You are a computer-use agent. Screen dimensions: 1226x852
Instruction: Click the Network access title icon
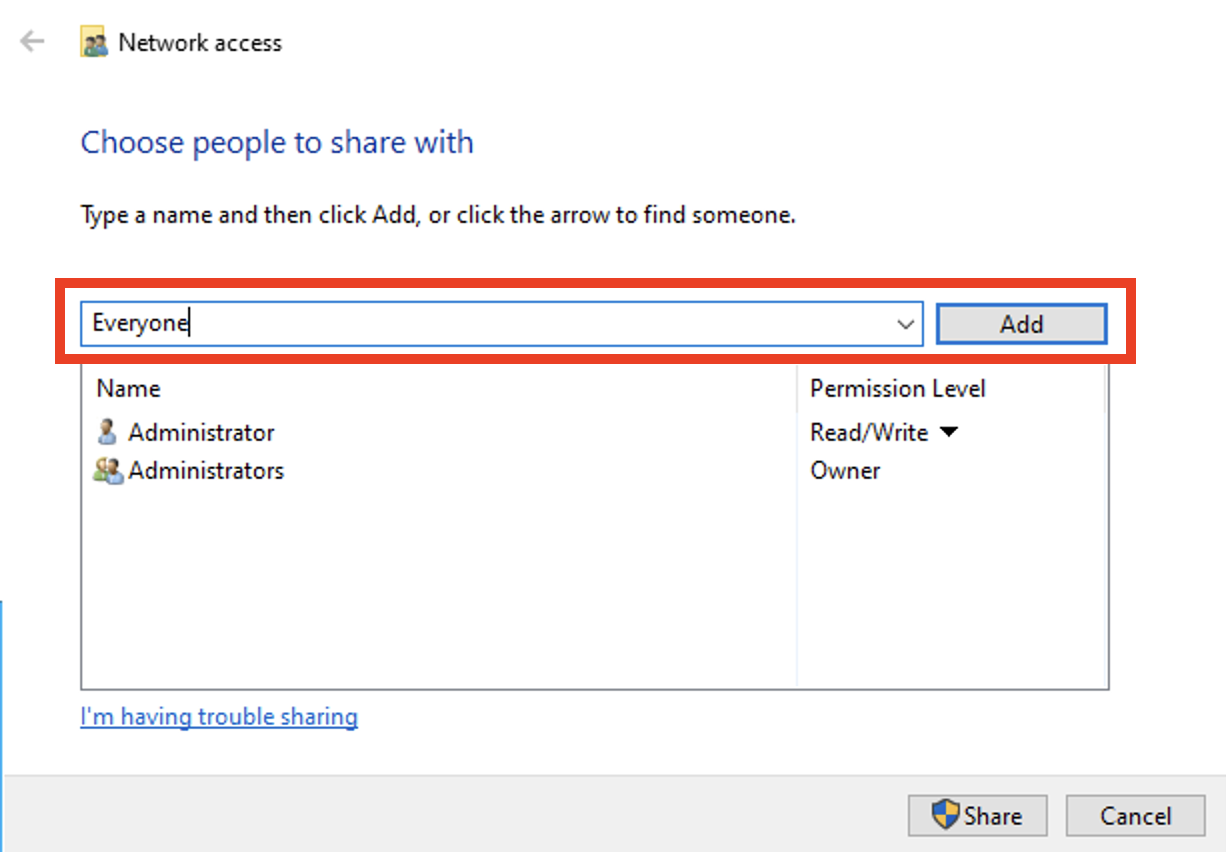[94, 43]
